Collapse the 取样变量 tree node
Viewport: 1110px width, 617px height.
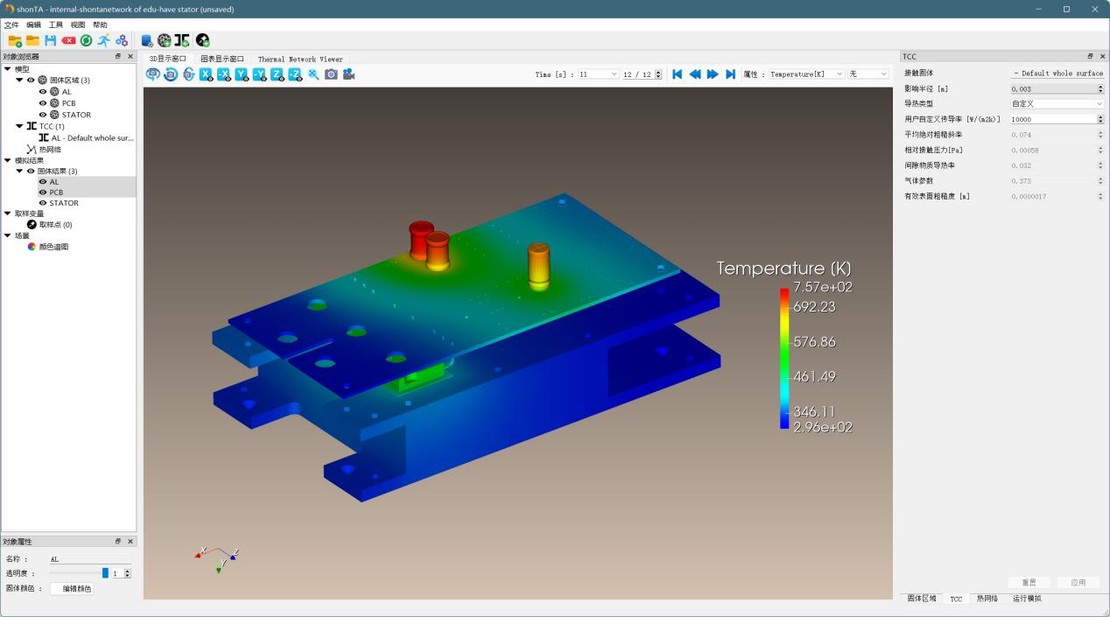point(8,213)
